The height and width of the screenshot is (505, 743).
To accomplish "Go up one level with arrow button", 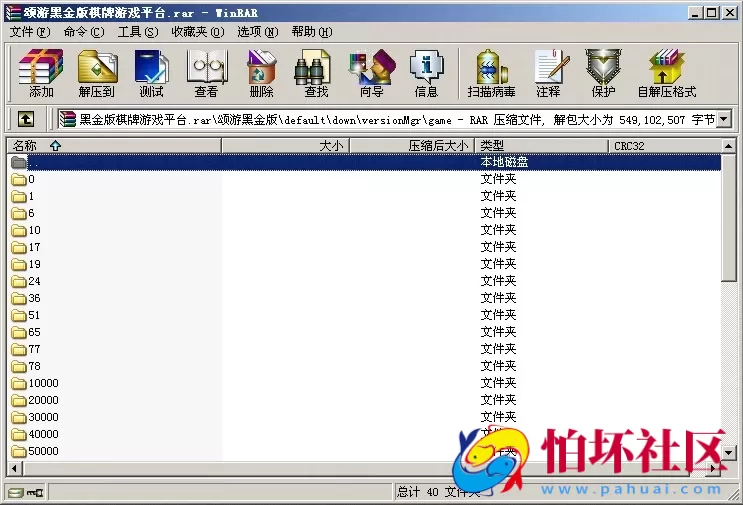I will 26,119.
